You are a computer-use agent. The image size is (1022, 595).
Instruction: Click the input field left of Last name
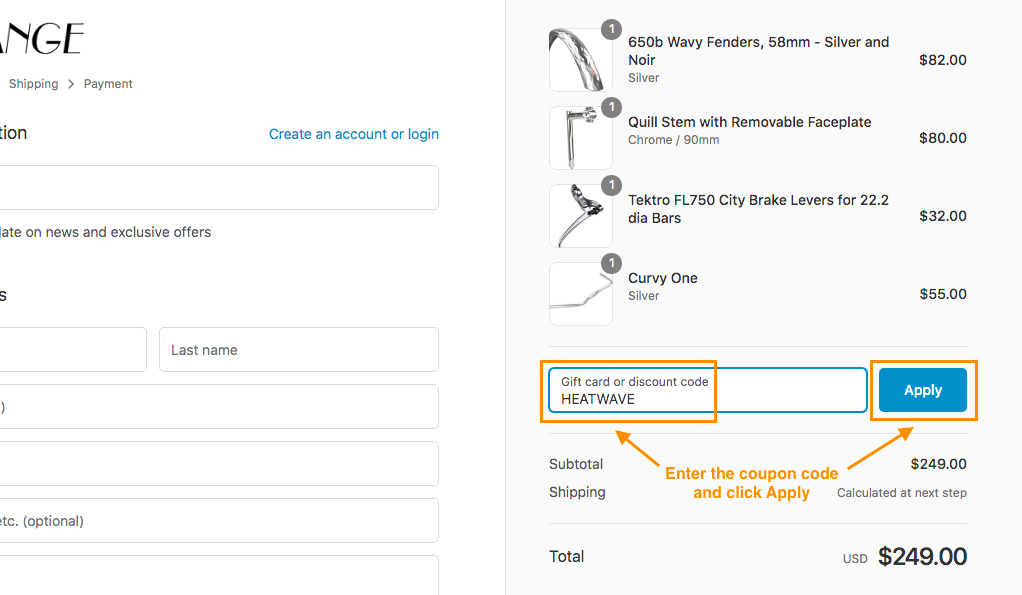pyautogui.click(x=72, y=350)
